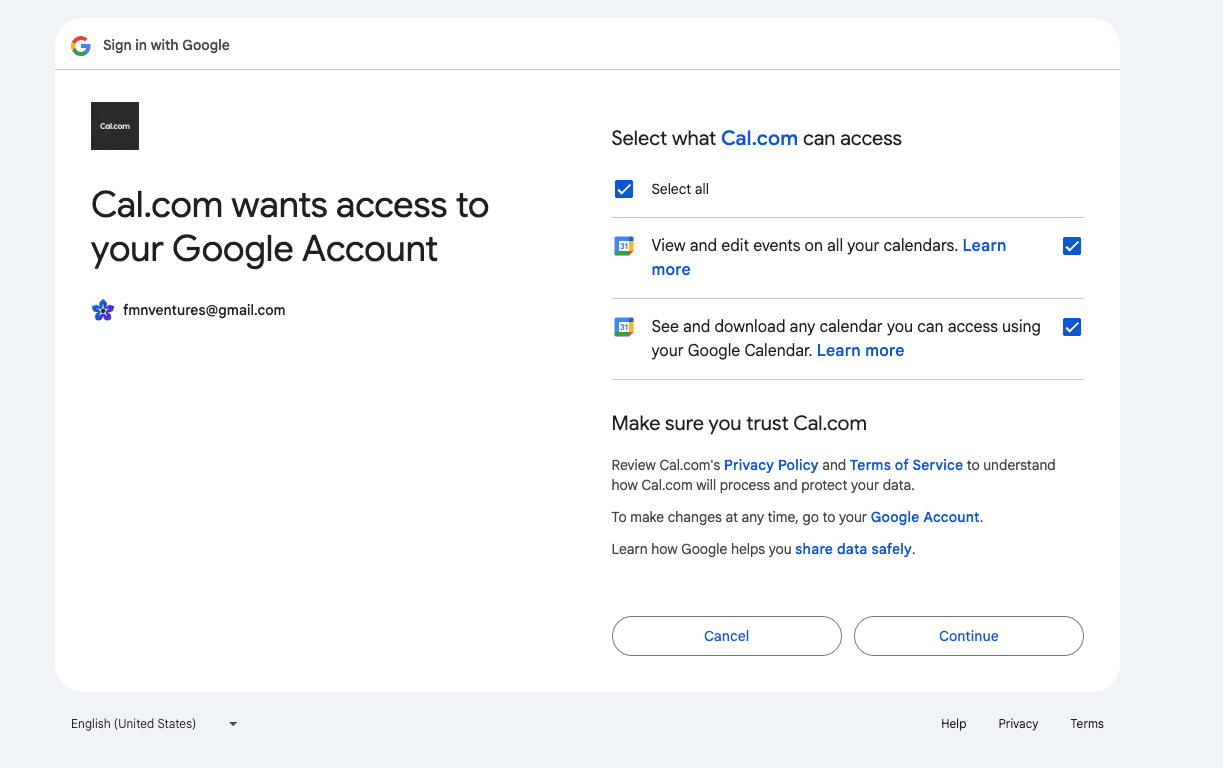Click Help in the footer
This screenshot has width=1223, height=768.
point(953,723)
